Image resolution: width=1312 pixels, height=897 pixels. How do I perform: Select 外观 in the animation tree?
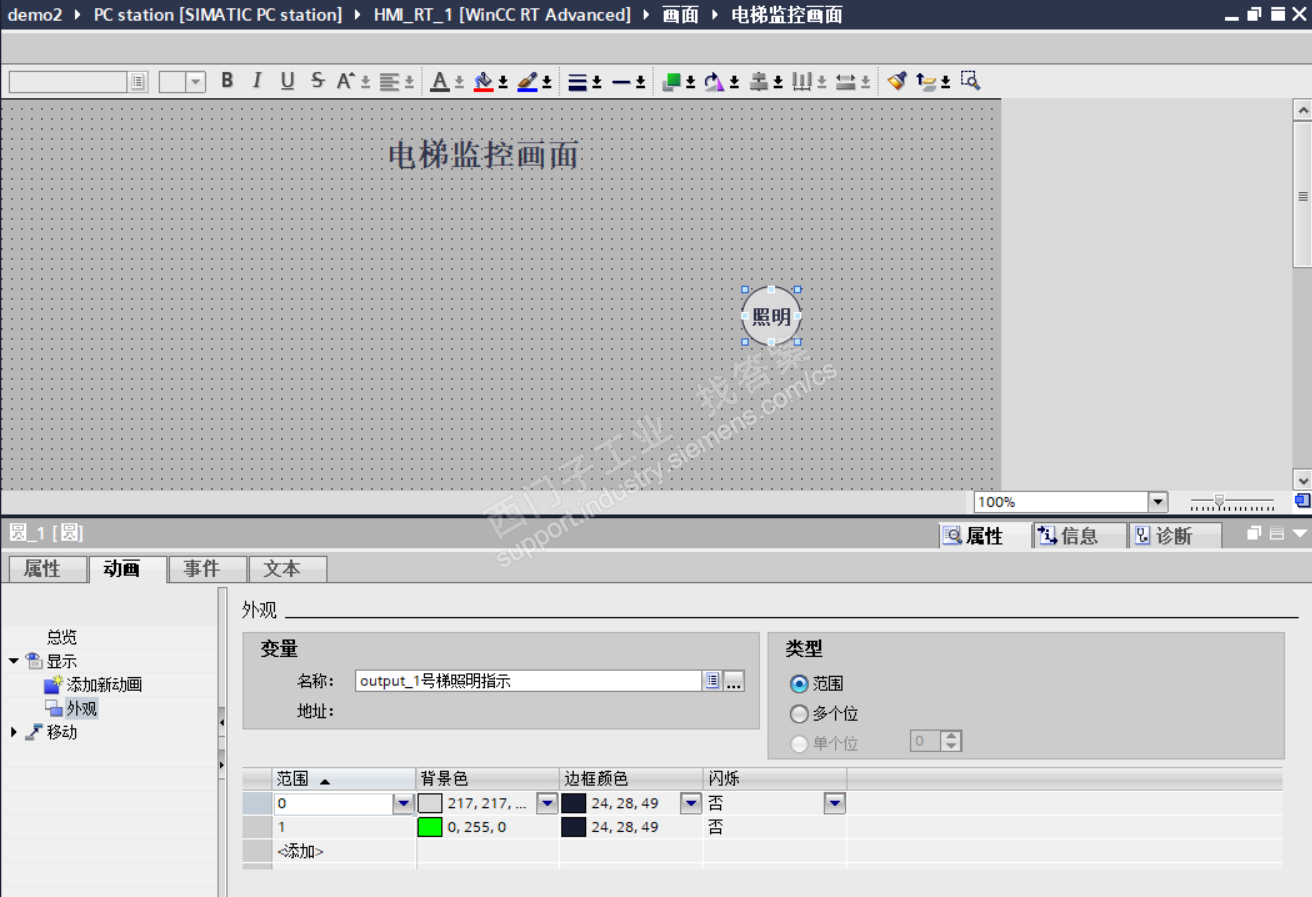click(x=82, y=709)
